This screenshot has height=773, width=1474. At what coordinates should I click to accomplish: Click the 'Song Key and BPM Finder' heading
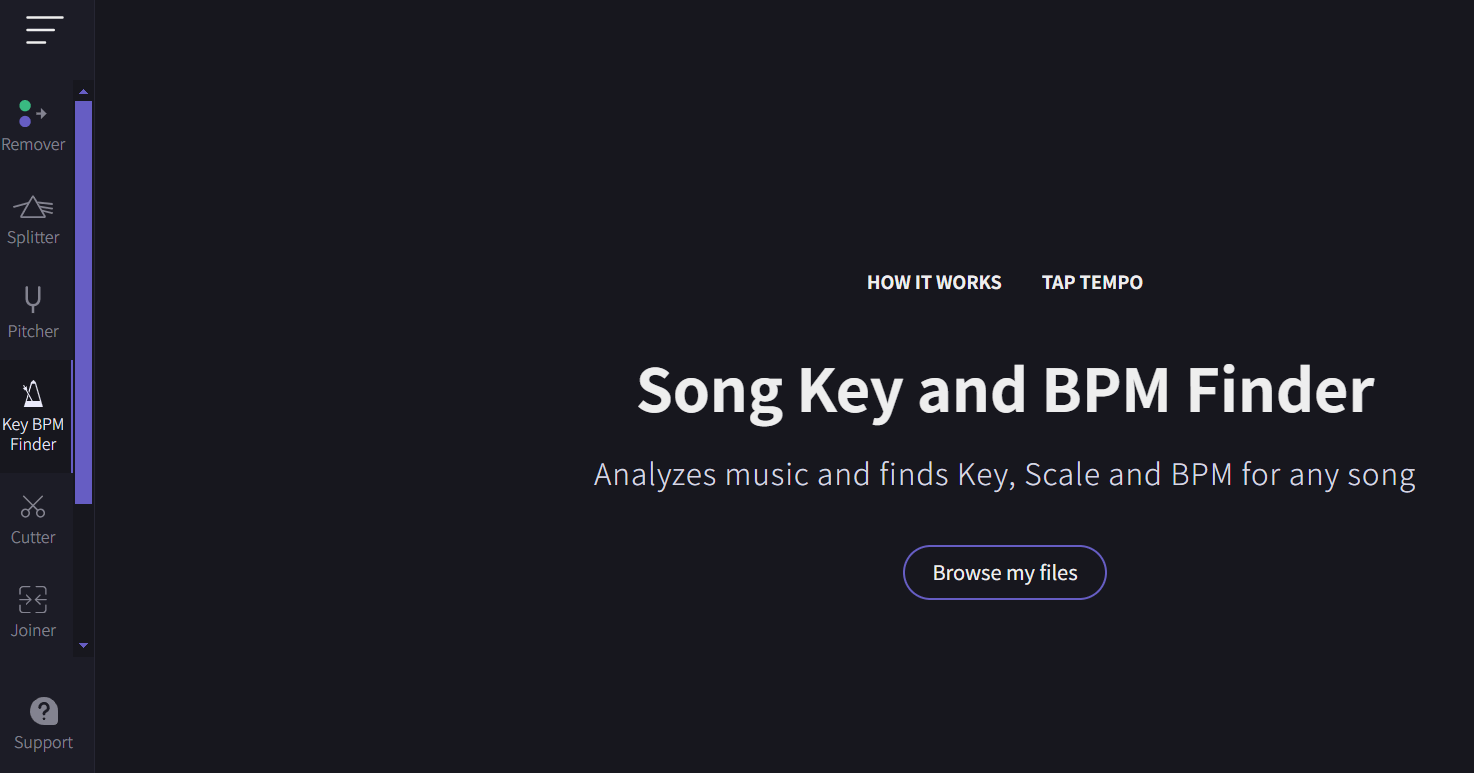point(1005,389)
